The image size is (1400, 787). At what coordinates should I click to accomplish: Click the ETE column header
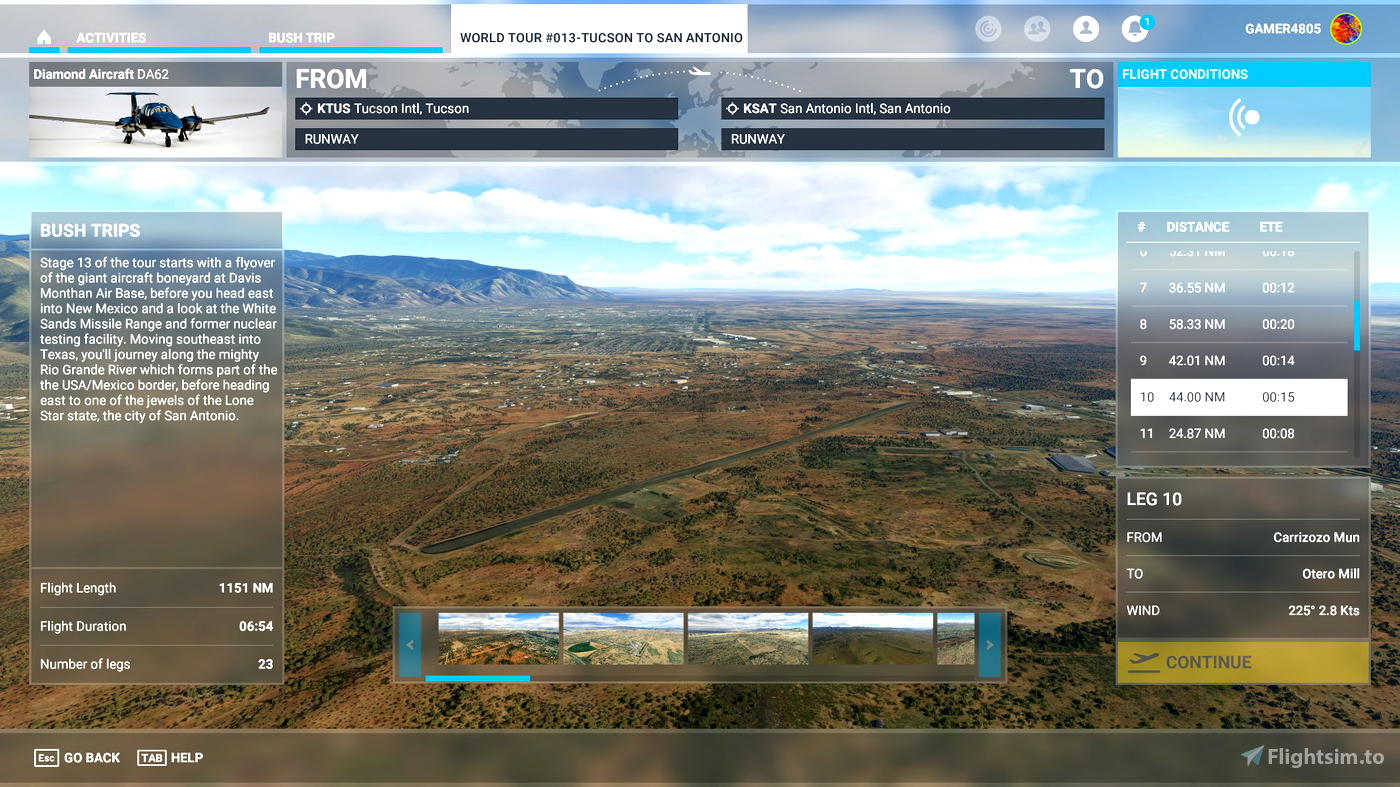click(x=1270, y=227)
